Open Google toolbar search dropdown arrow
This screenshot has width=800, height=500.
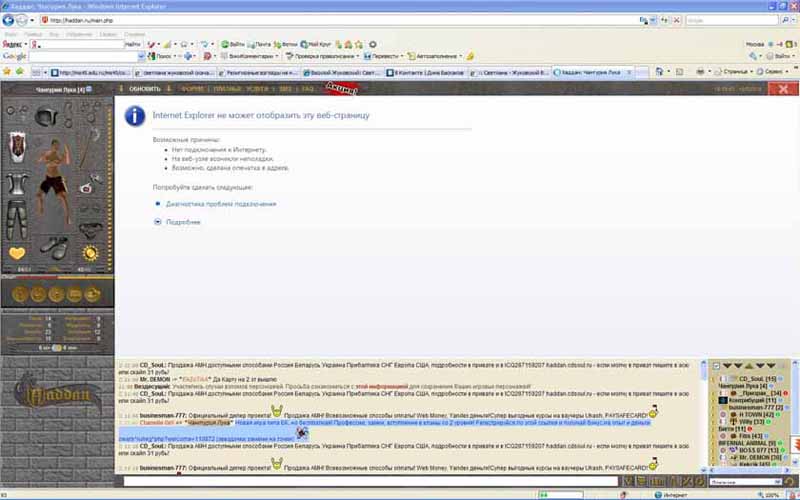141,56
